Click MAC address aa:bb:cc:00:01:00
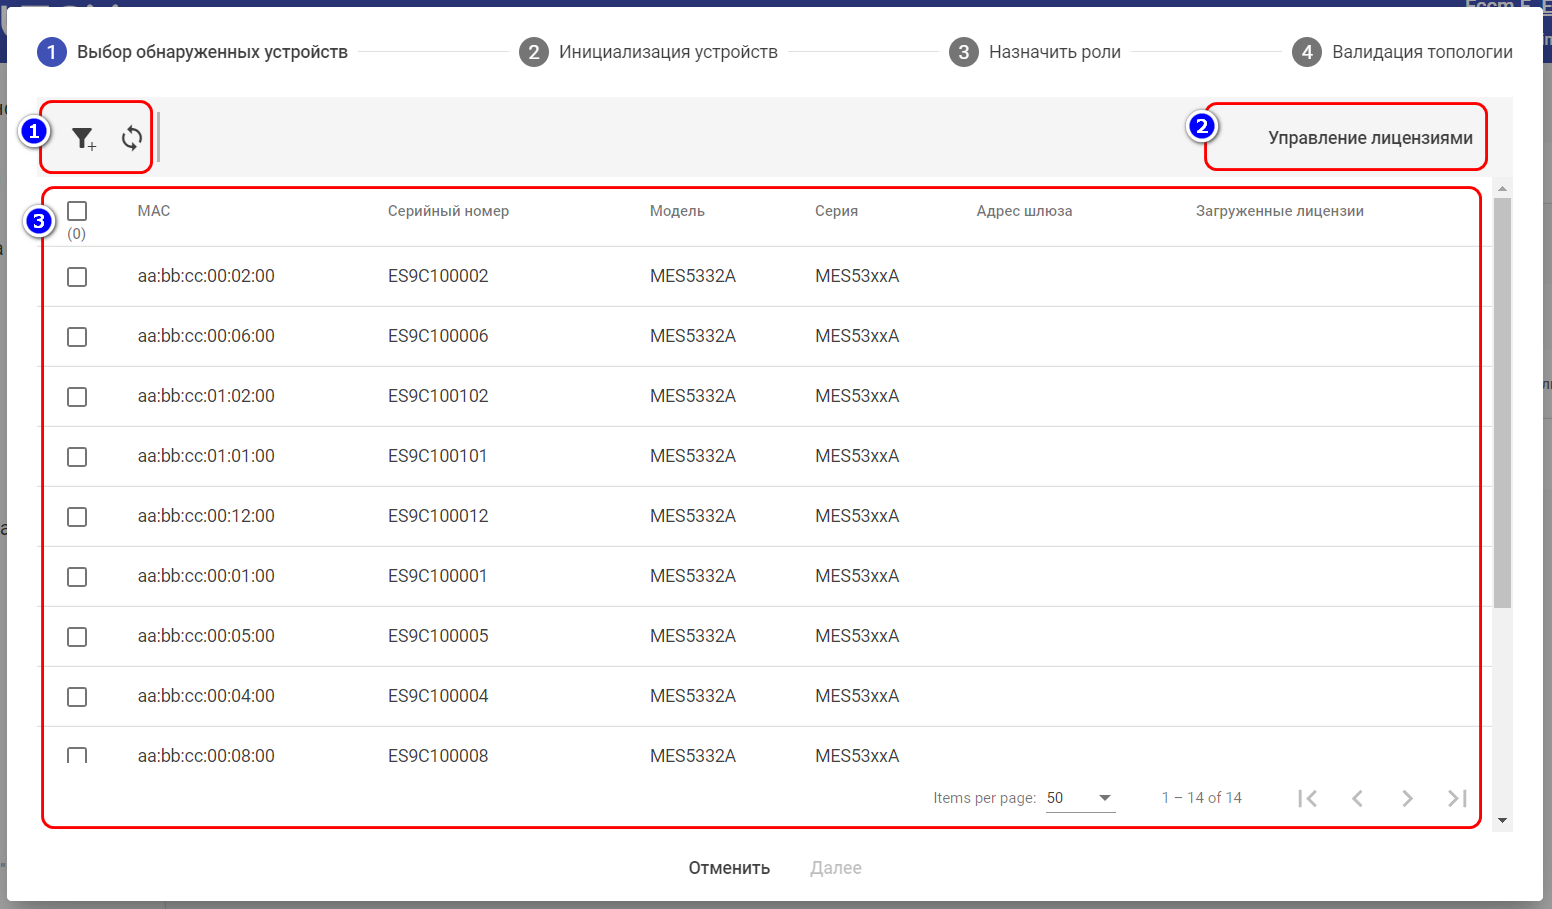The width and height of the screenshot is (1552, 909). [206, 576]
